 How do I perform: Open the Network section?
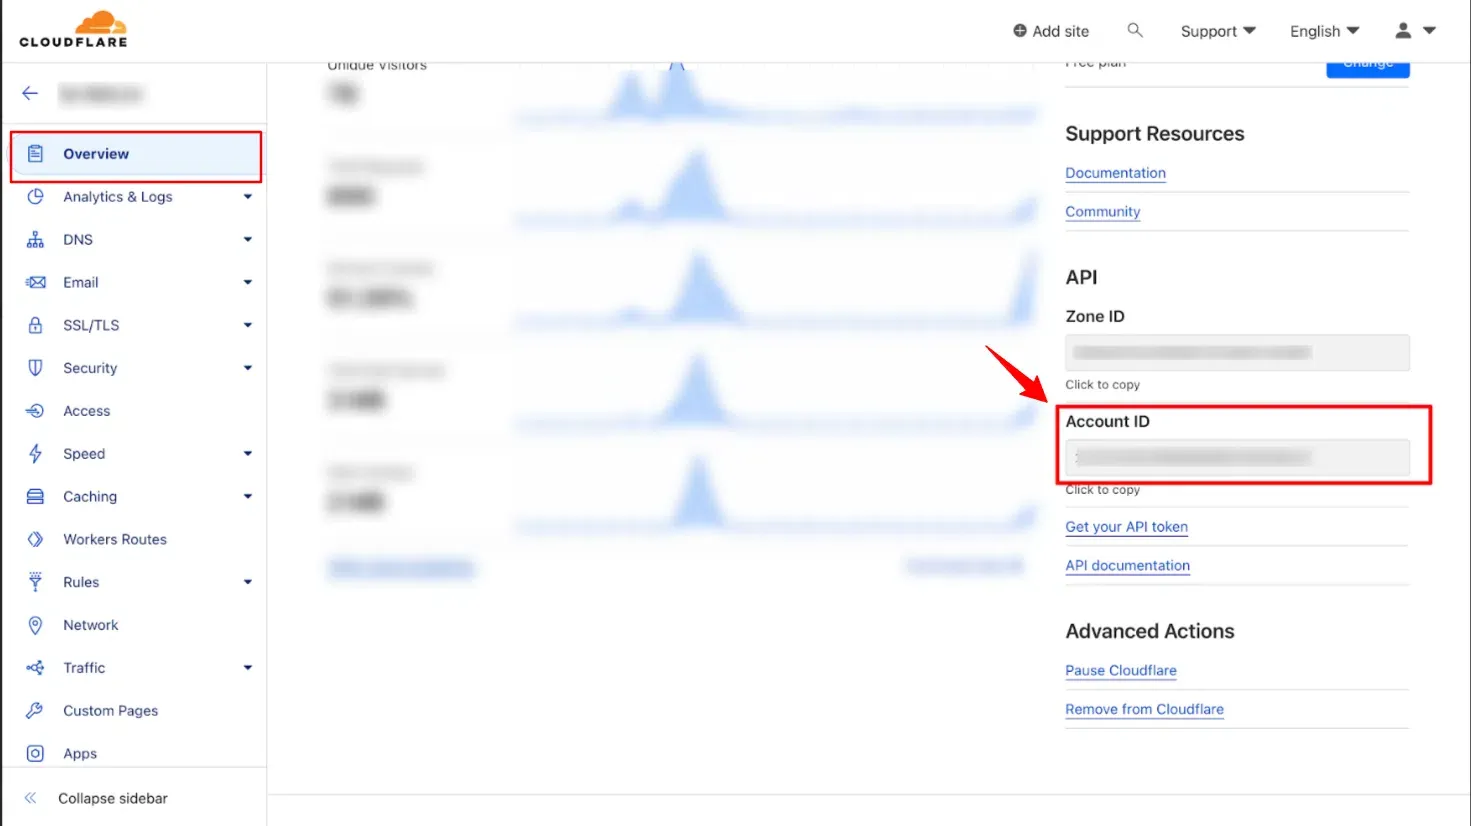(91, 625)
